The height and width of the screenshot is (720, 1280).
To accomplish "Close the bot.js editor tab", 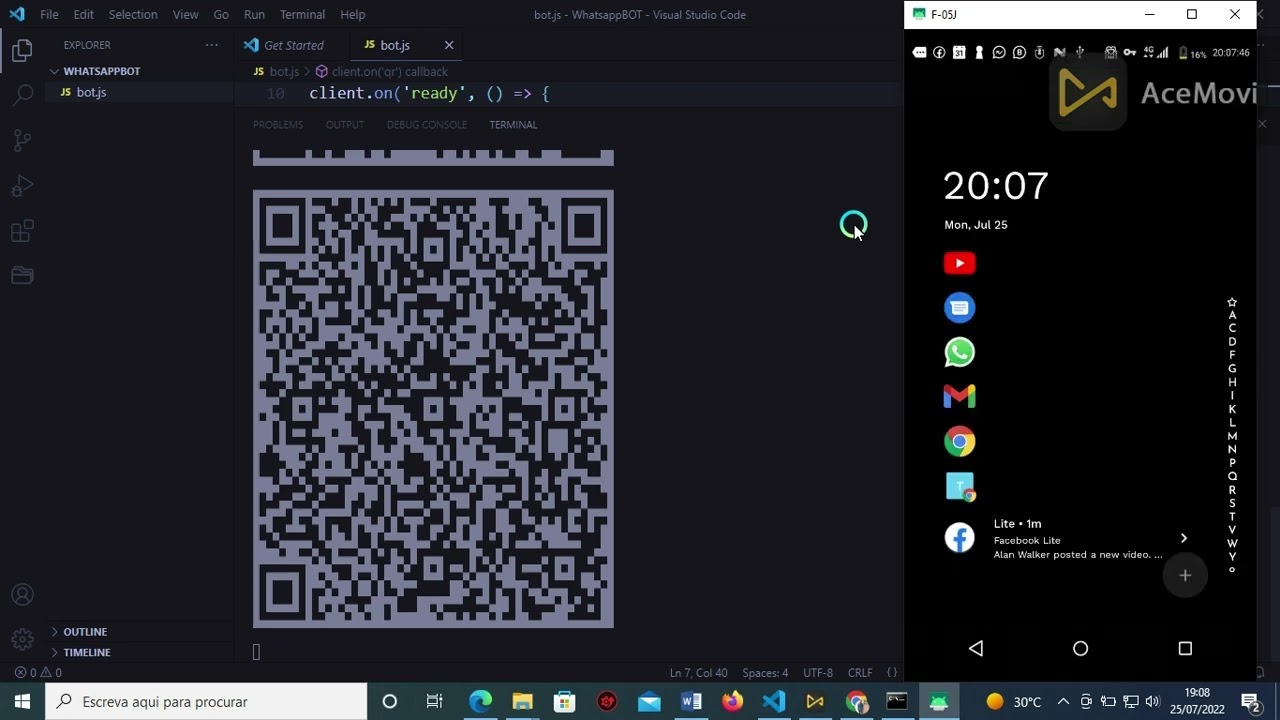I will (x=449, y=45).
